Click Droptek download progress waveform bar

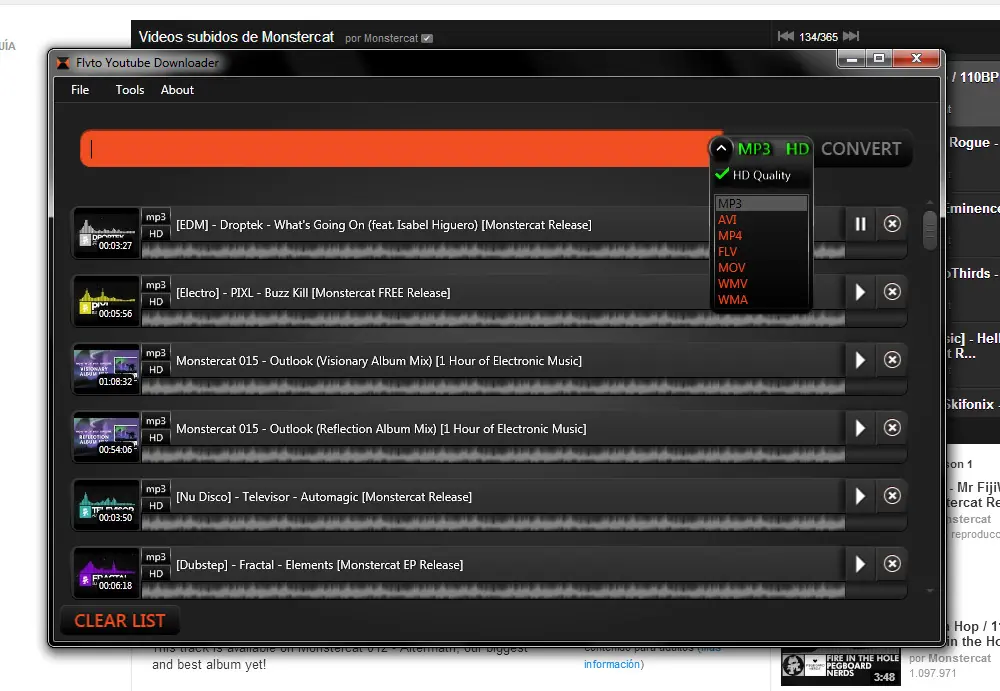coord(493,250)
